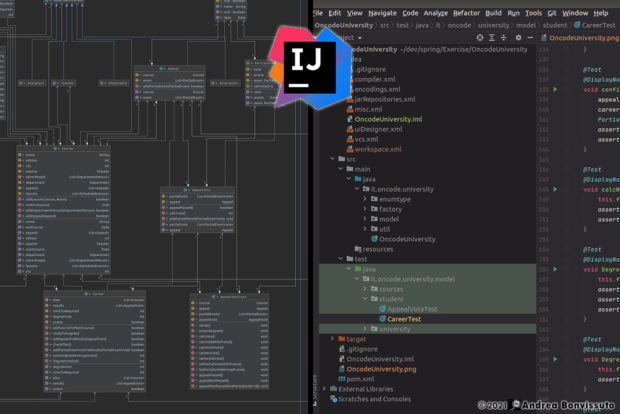This screenshot has width=620, height=414.
Task: Click the Collapse All icon in Project toolbar
Action: click(x=503, y=38)
